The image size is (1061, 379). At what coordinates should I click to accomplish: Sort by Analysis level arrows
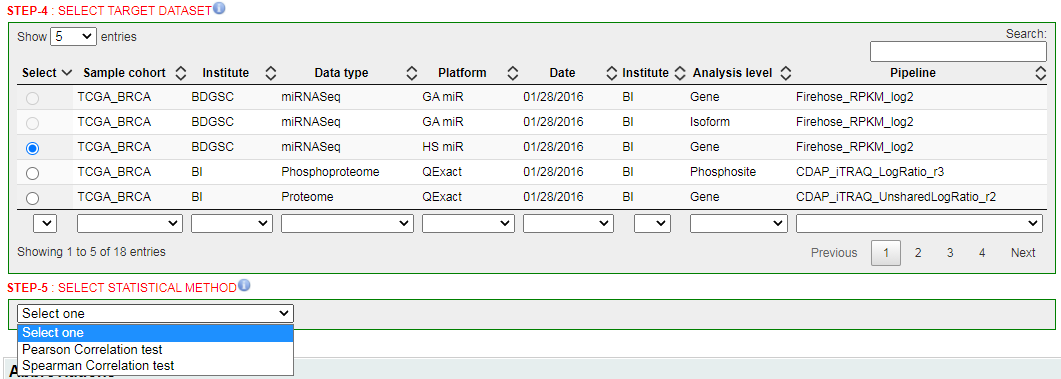(786, 73)
